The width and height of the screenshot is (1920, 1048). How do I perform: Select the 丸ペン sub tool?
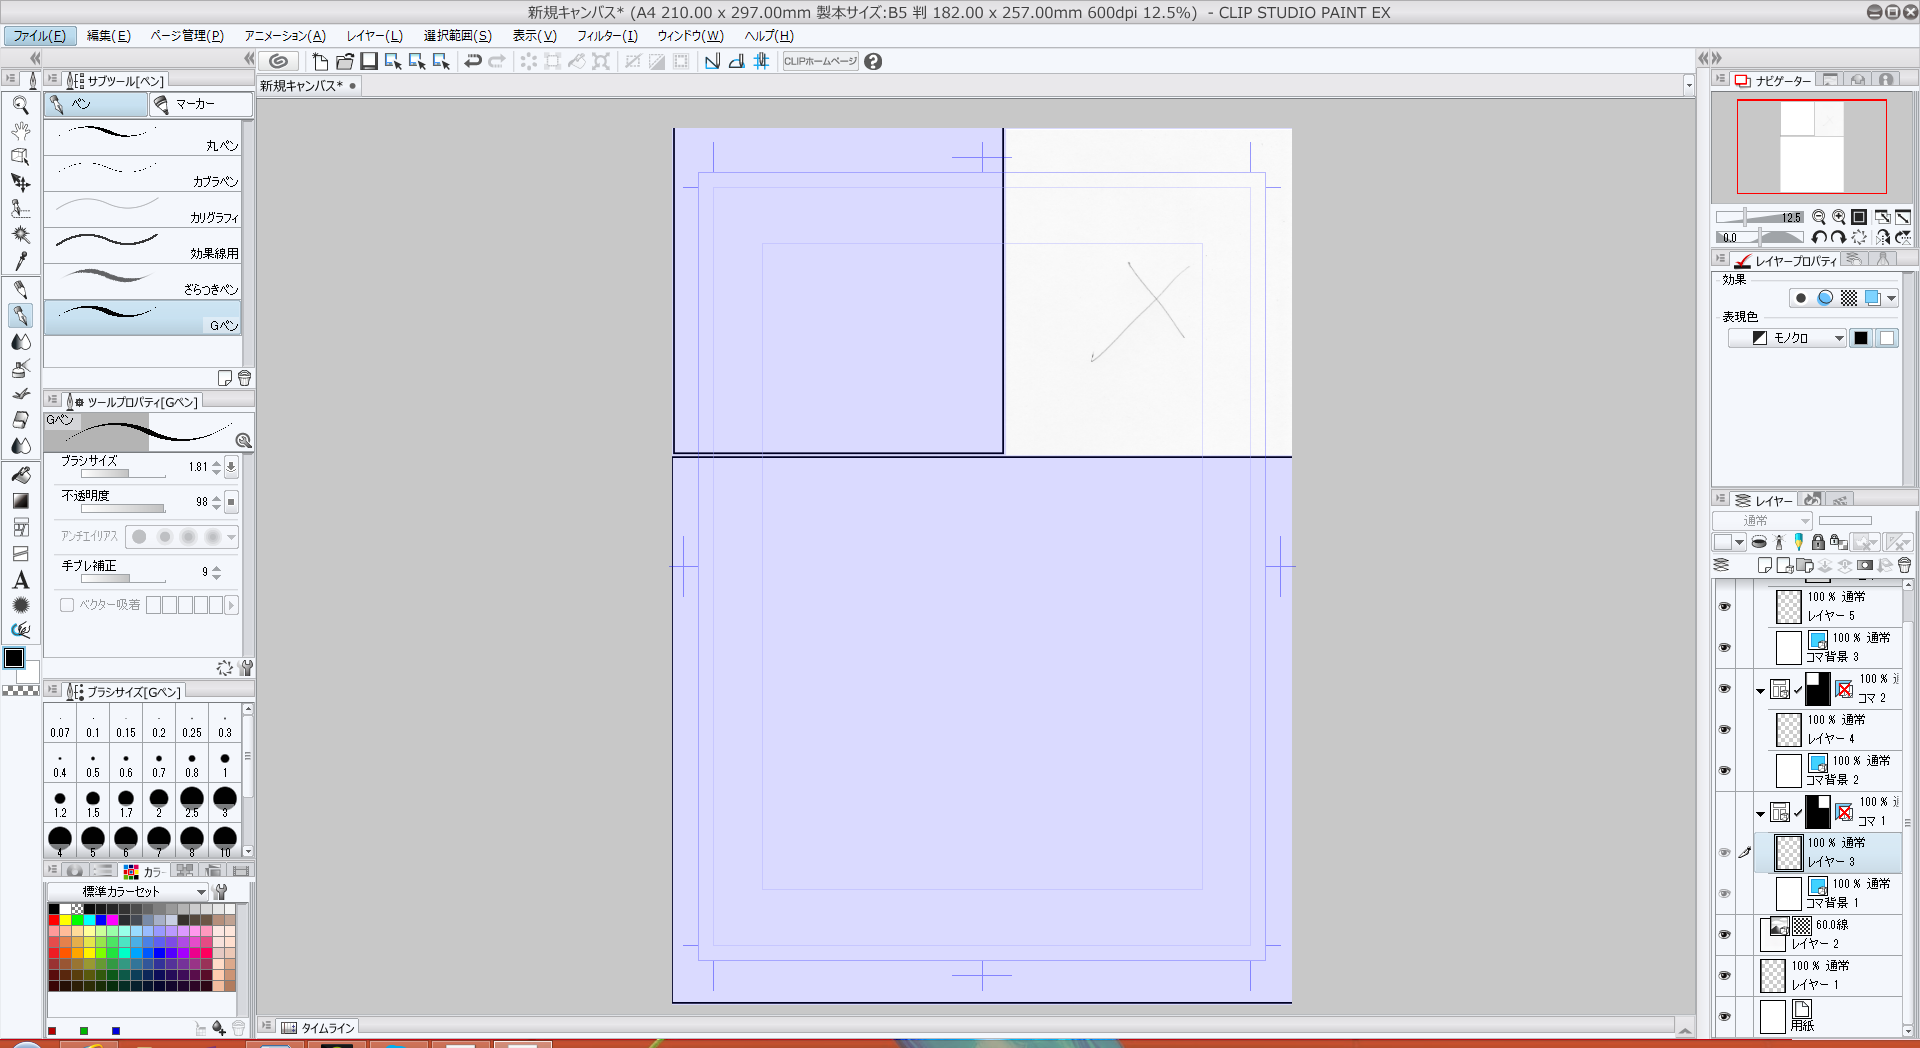click(143, 138)
